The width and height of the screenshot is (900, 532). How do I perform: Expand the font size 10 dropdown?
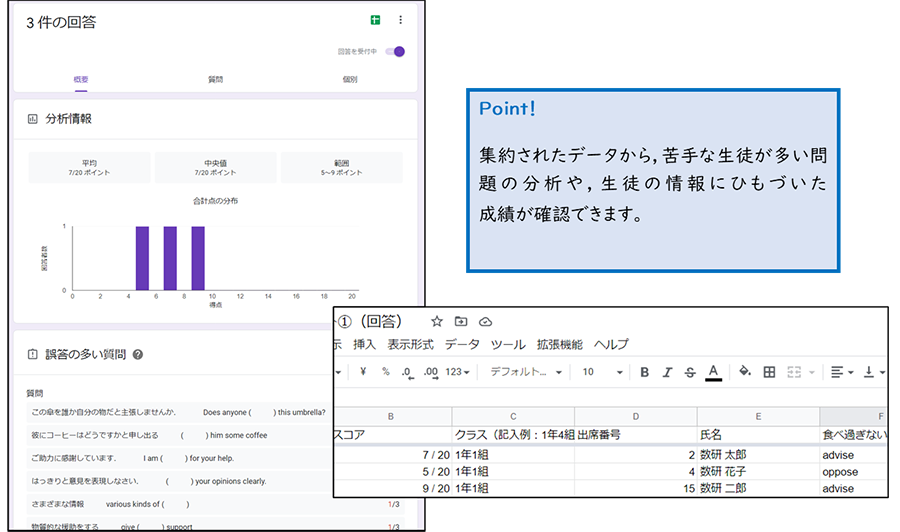click(x=602, y=372)
